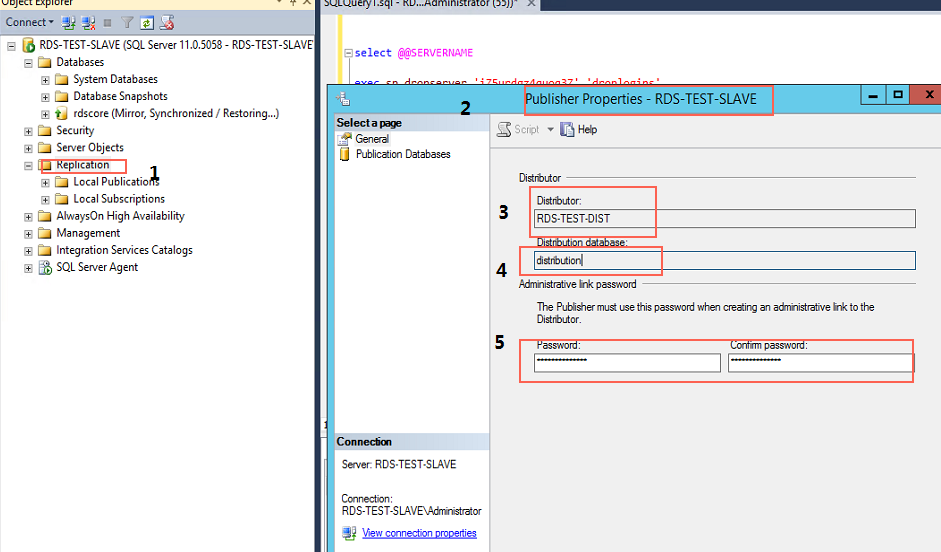Click the connection properties icon
941x552 pixels.
point(349,533)
